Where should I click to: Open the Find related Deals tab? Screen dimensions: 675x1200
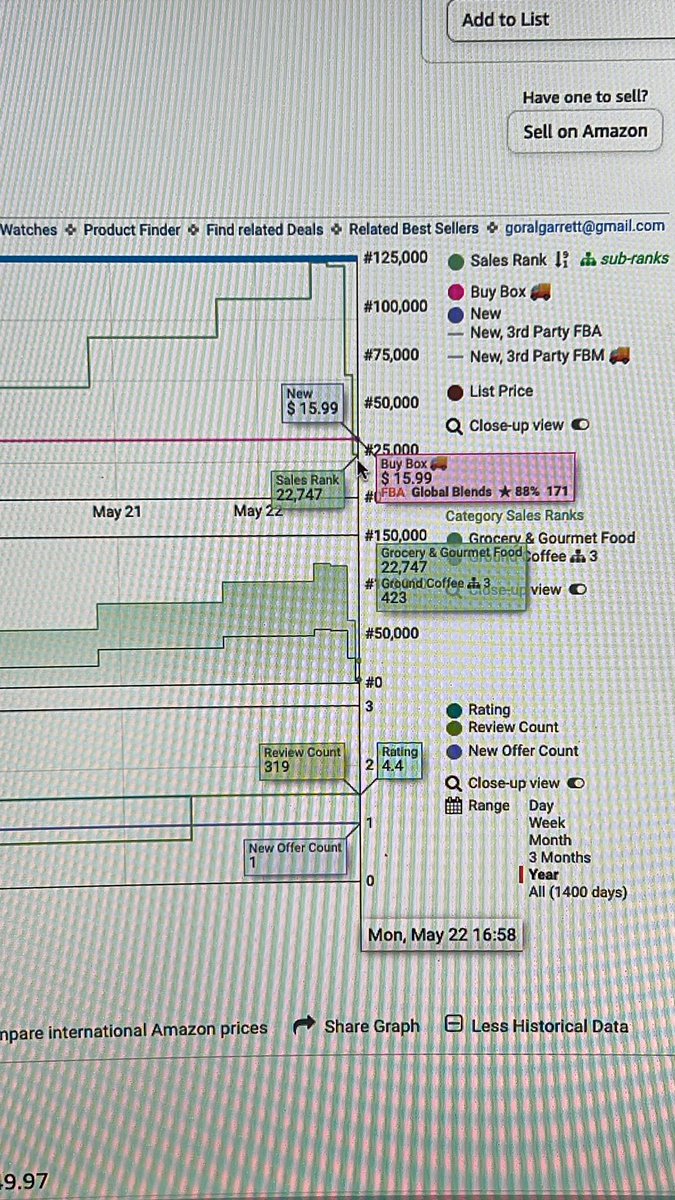pos(265,230)
